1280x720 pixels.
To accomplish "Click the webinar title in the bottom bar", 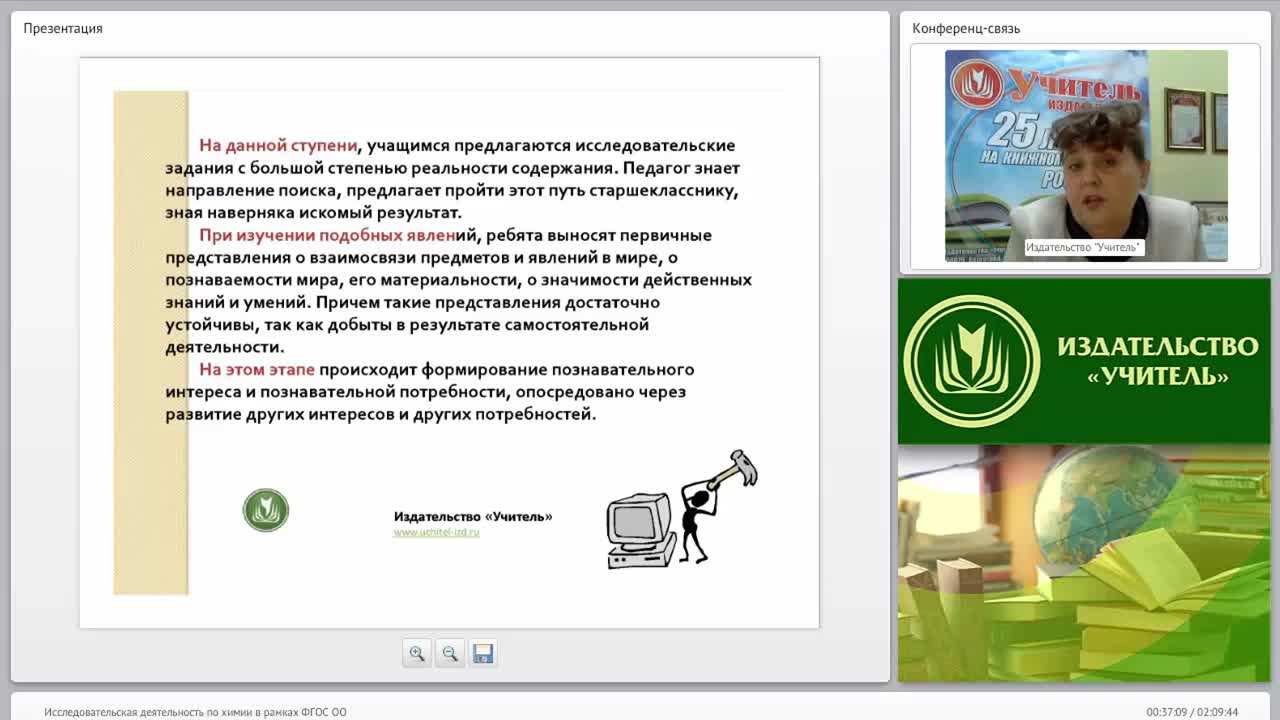I will click(195, 712).
